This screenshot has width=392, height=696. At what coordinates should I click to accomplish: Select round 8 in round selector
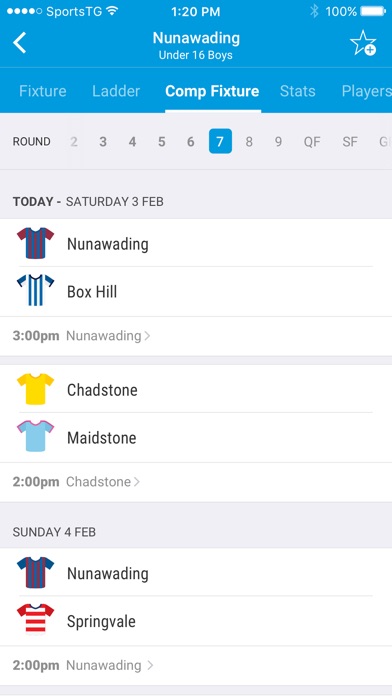coord(249,142)
